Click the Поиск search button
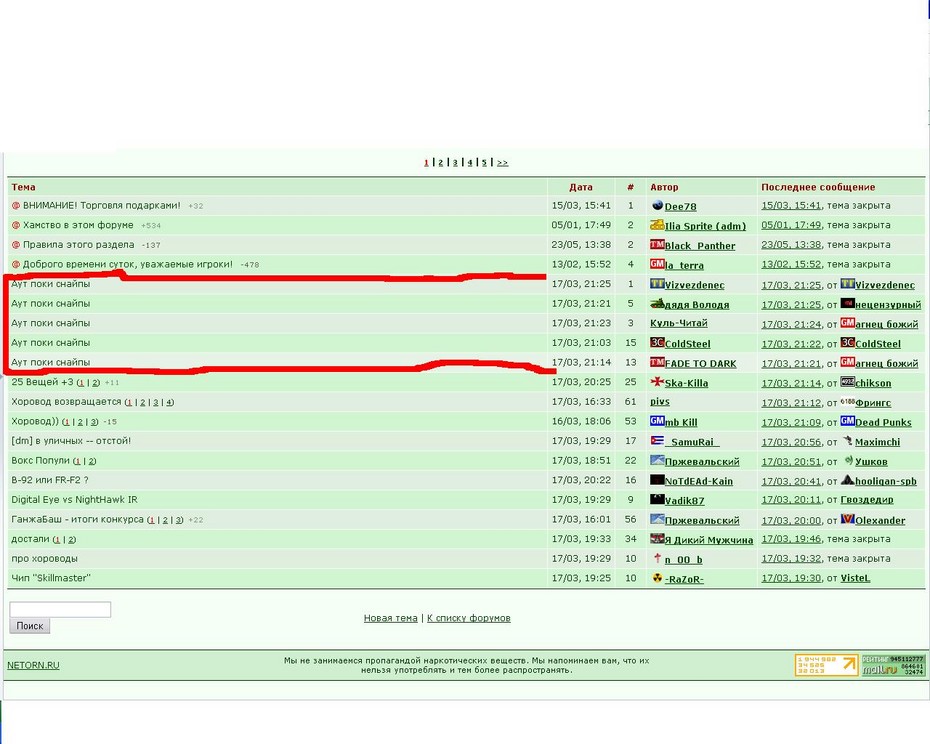 pos(30,626)
